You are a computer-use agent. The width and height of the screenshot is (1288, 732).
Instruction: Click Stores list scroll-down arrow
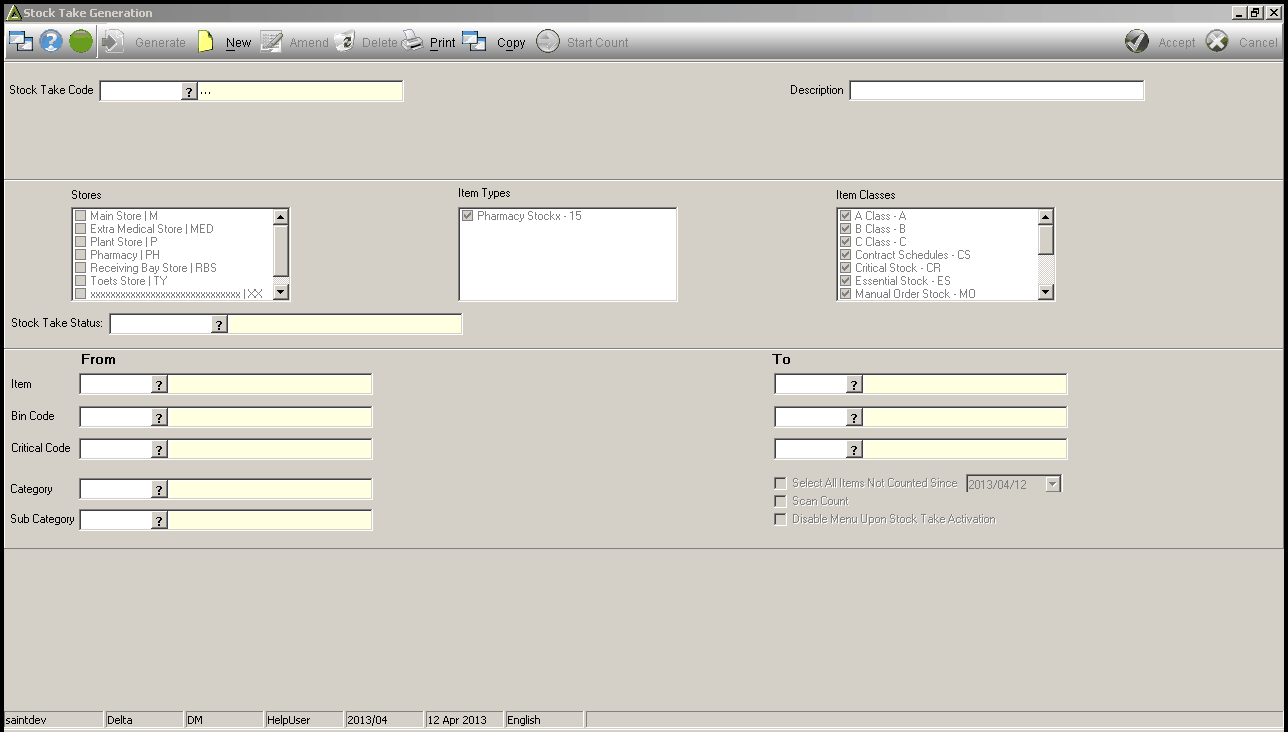tap(281, 292)
